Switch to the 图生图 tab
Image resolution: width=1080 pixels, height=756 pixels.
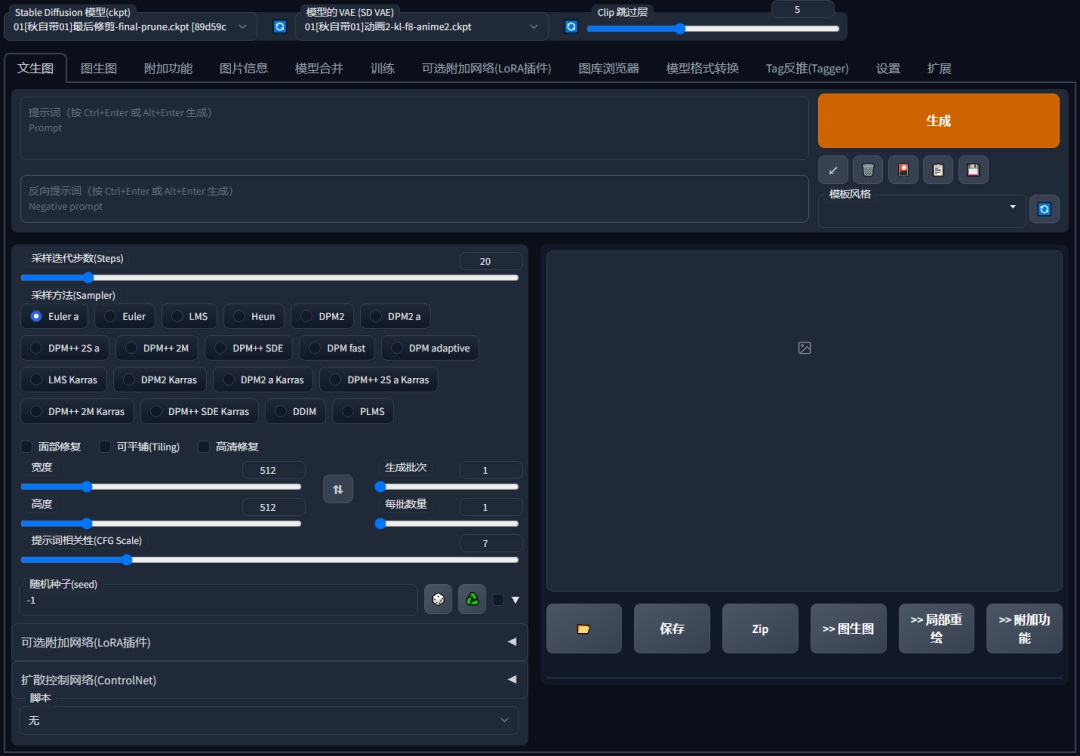99,68
